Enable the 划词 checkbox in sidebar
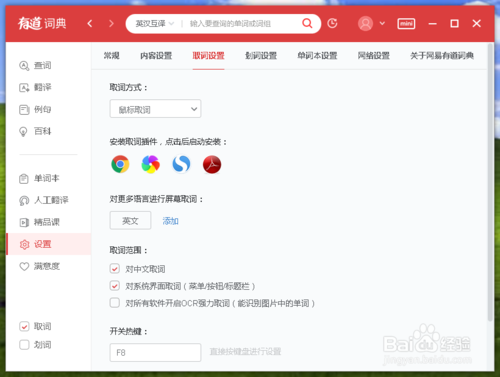 (x=24, y=345)
